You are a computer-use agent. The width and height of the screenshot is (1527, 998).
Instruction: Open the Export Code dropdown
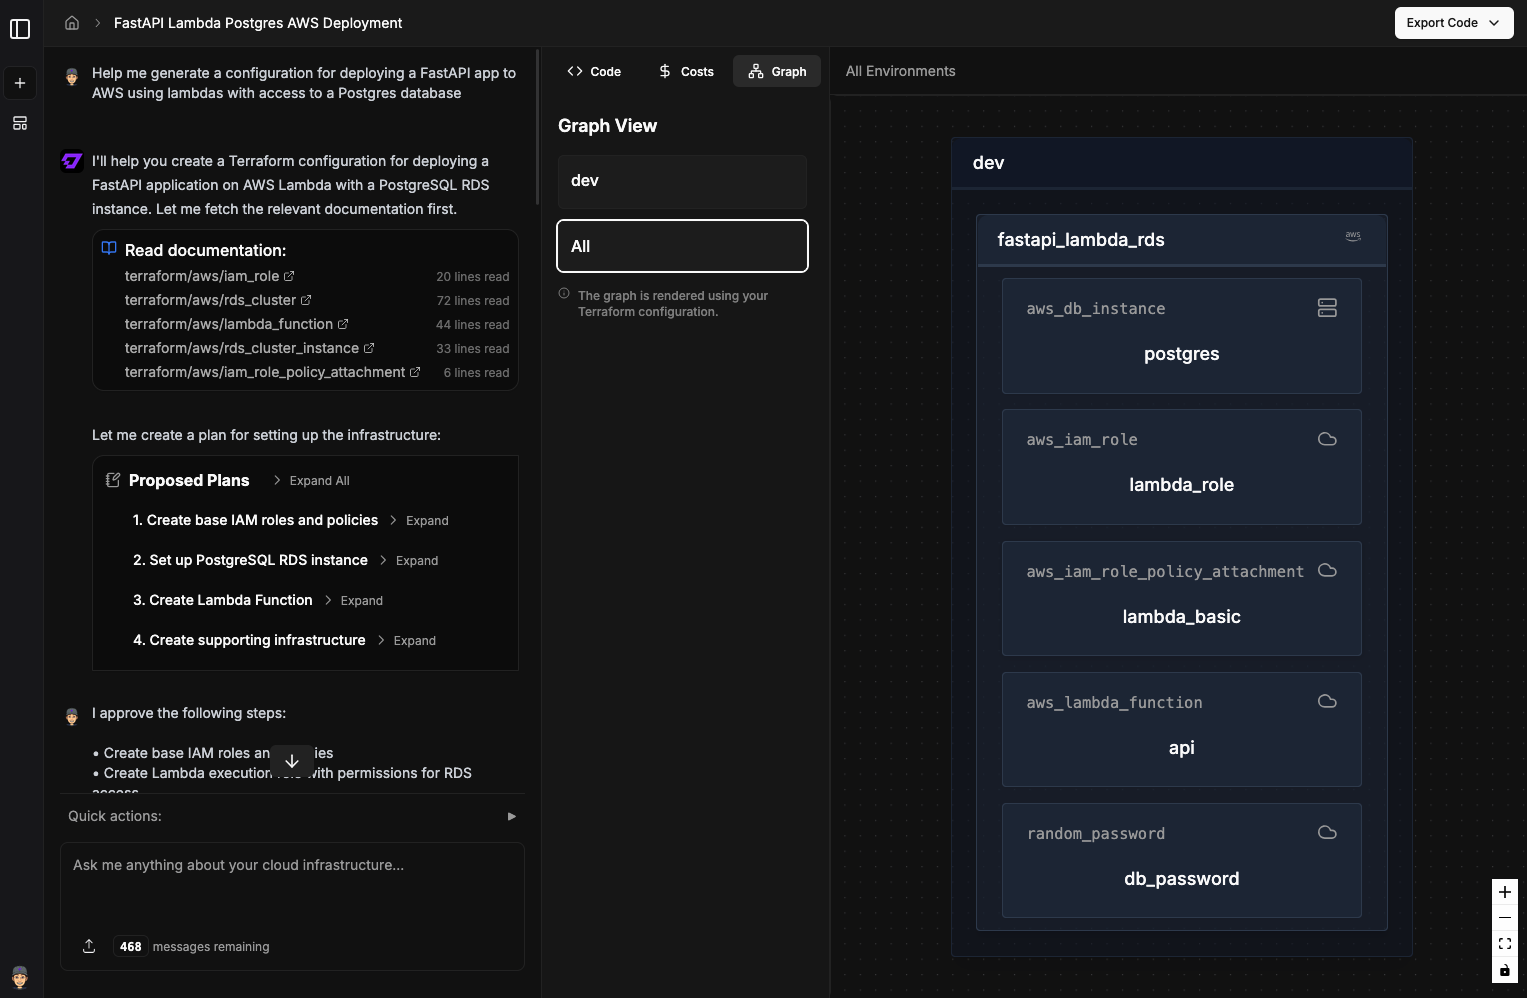1454,23
